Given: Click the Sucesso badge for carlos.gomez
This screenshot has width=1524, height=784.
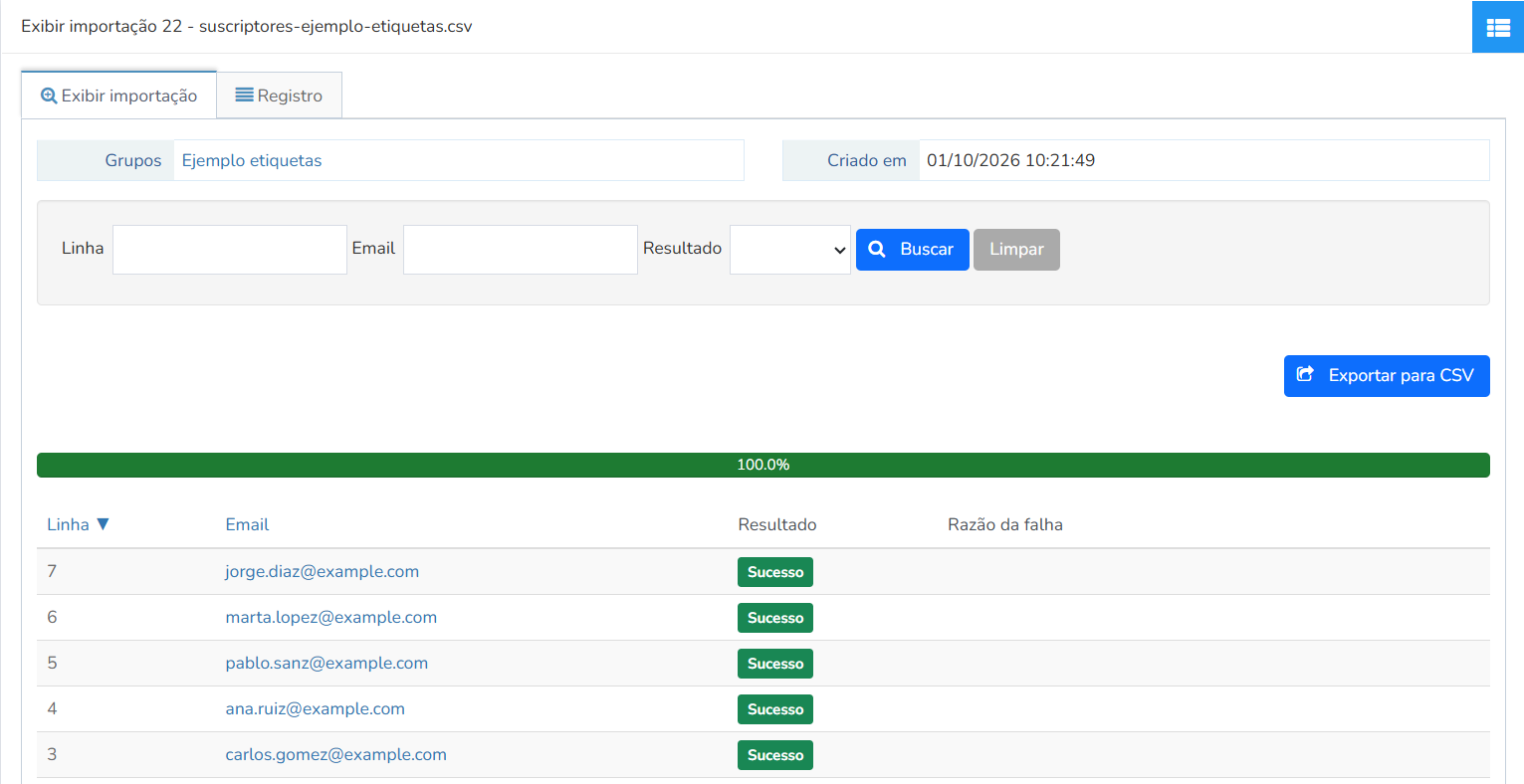Looking at the screenshot, I should pyautogui.click(x=775, y=756).
